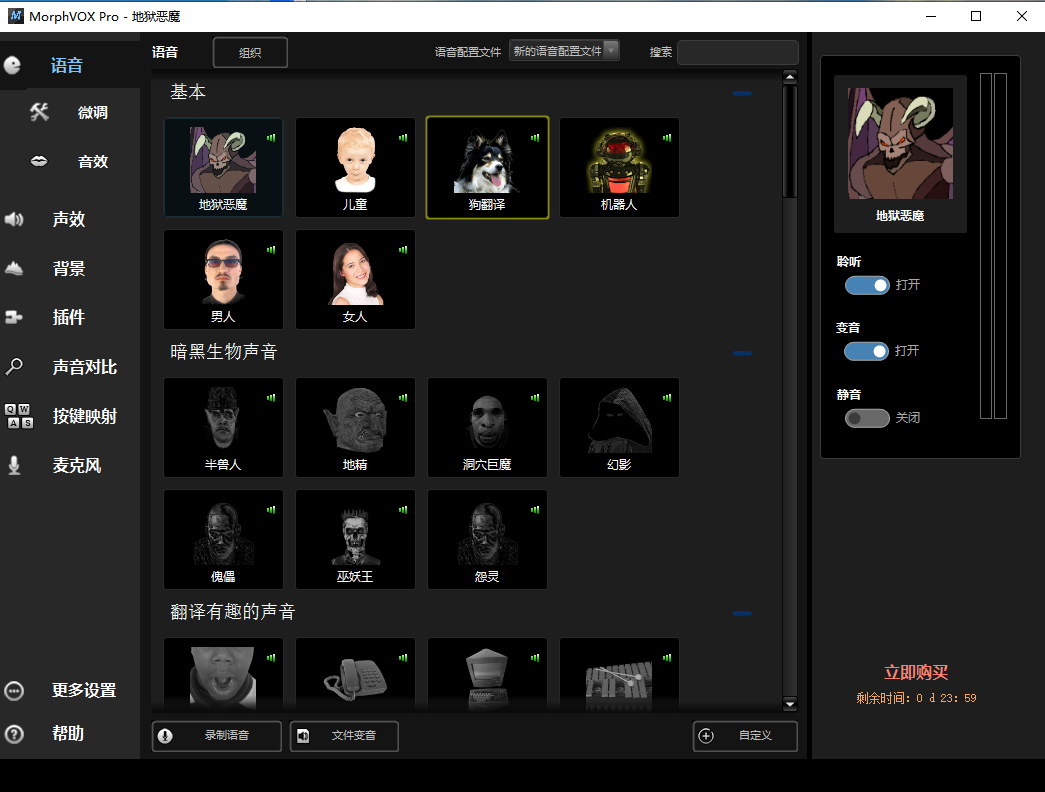Toggle the 变音 morph switch
1045x792 pixels.
(x=866, y=351)
